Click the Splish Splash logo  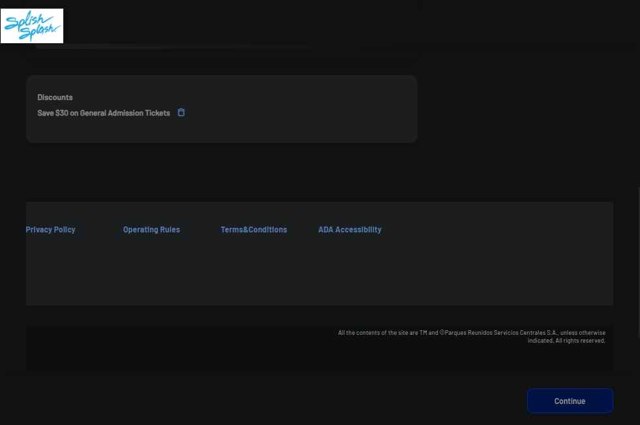(32, 26)
